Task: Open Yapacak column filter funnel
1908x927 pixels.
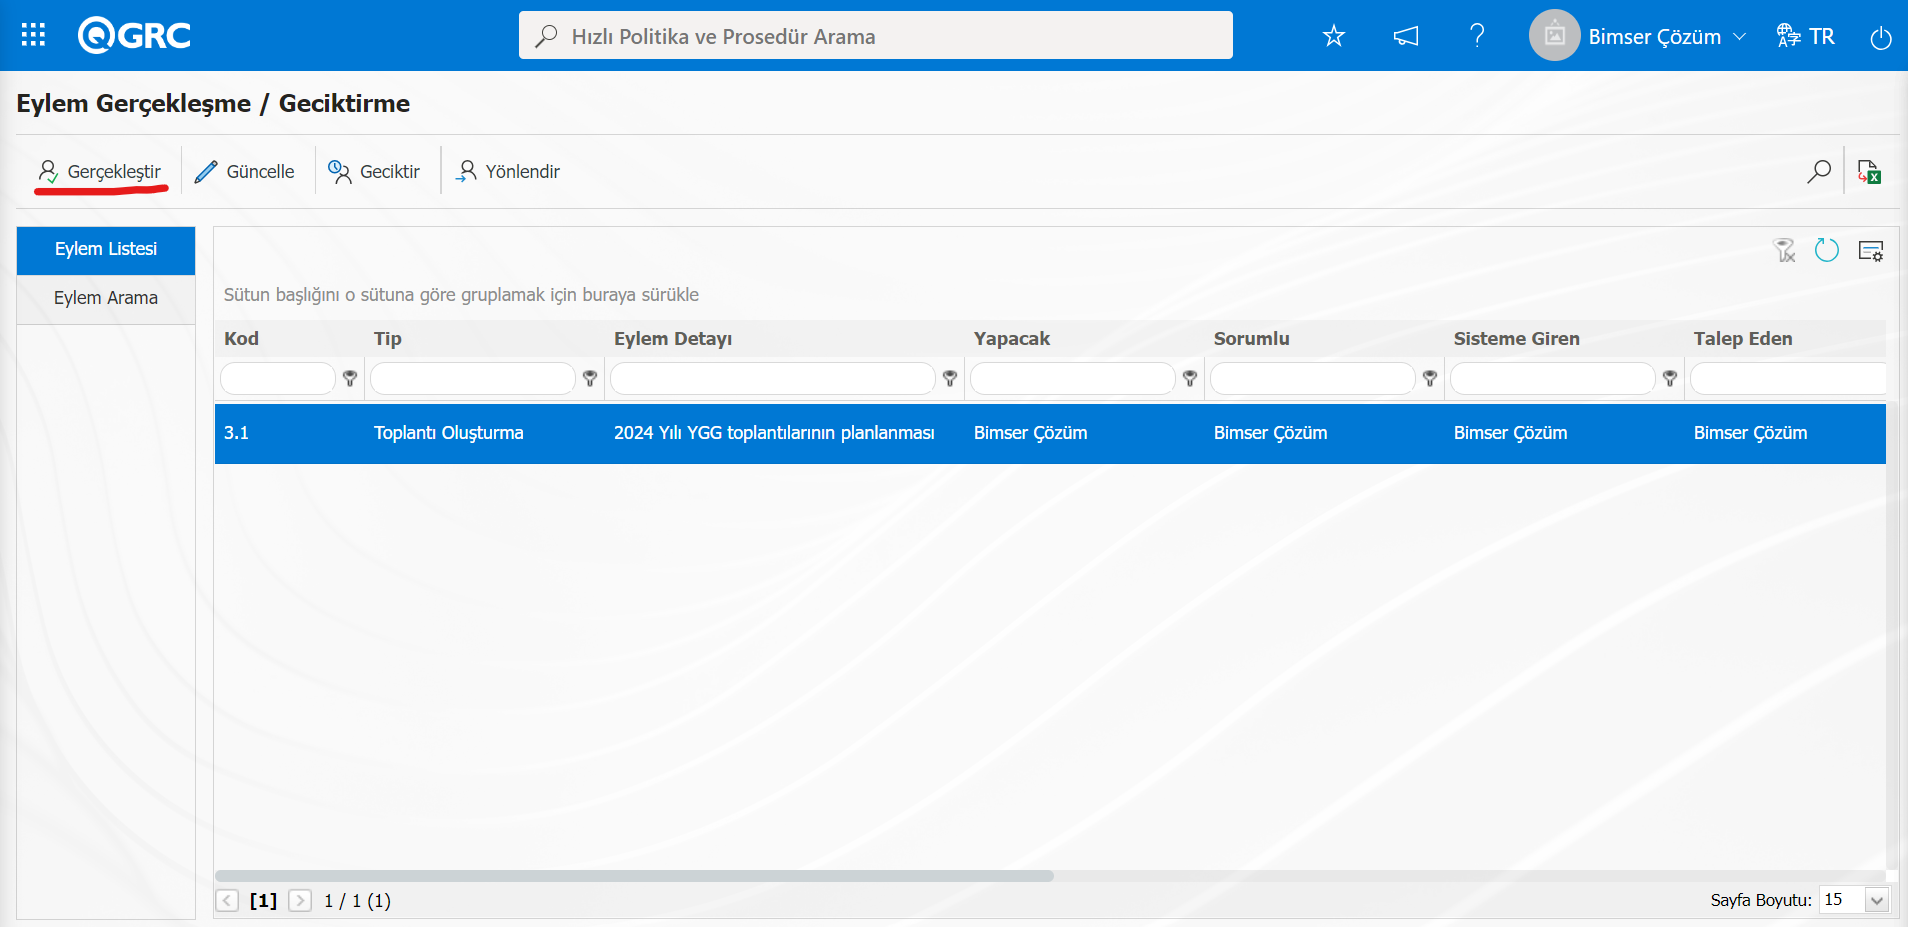Action: [1190, 378]
